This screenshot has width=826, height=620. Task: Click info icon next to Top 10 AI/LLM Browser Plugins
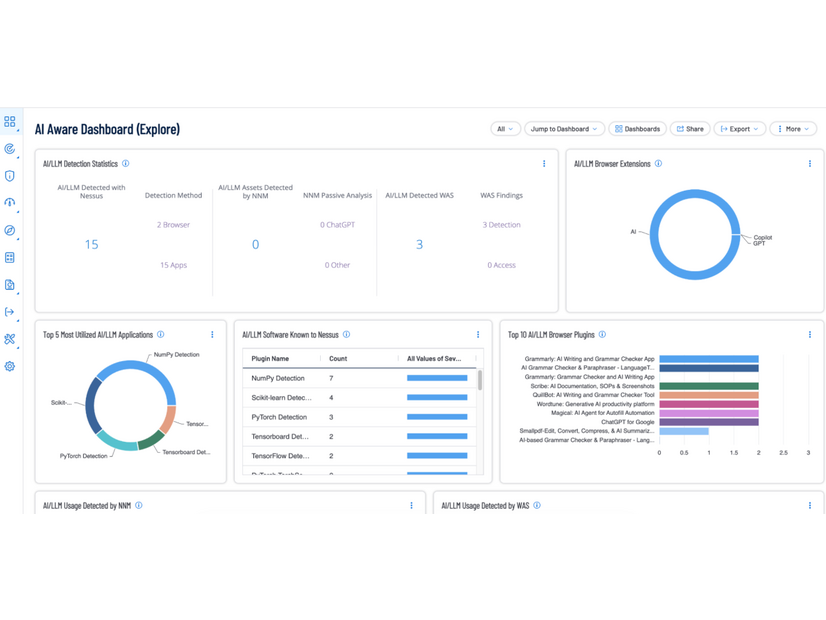(602, 335)
